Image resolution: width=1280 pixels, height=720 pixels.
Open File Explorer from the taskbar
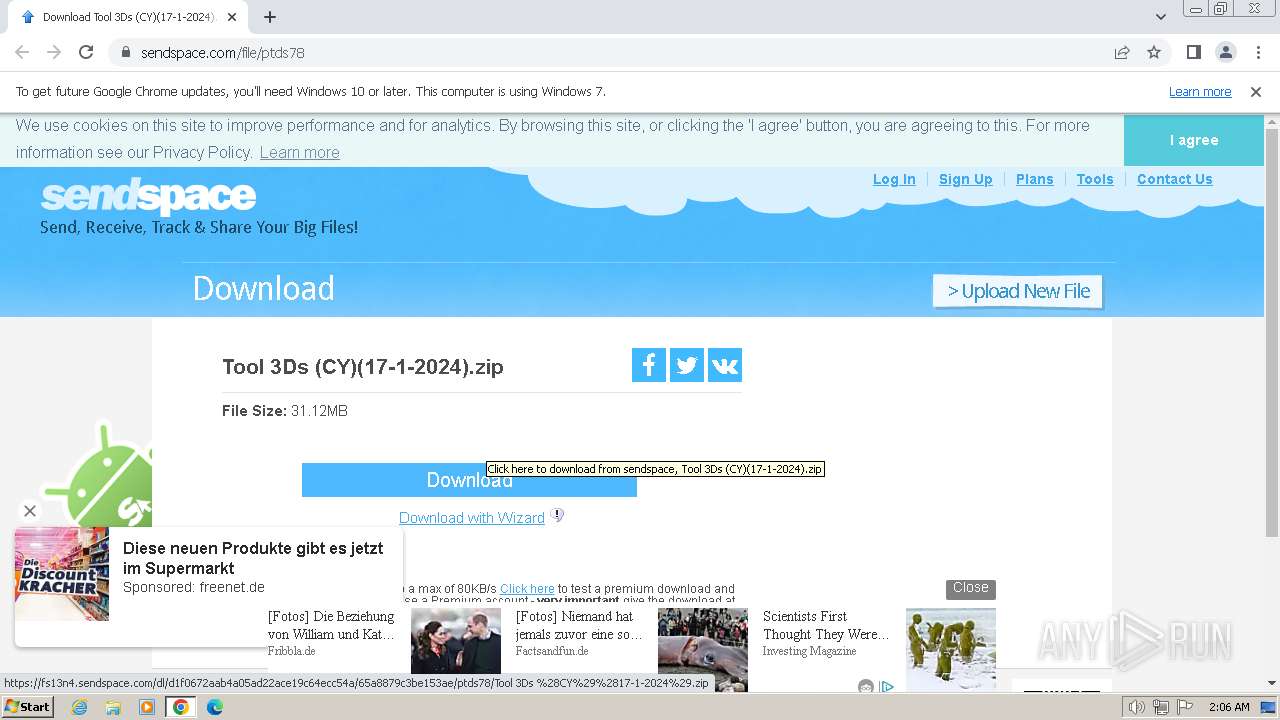point(113,707)
